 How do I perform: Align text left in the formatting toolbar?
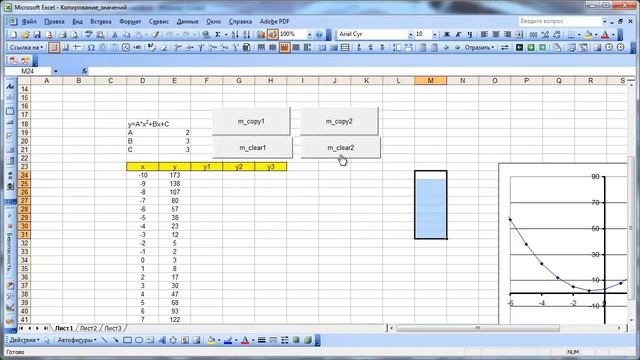pyautogui.click(x=484, y=35)
